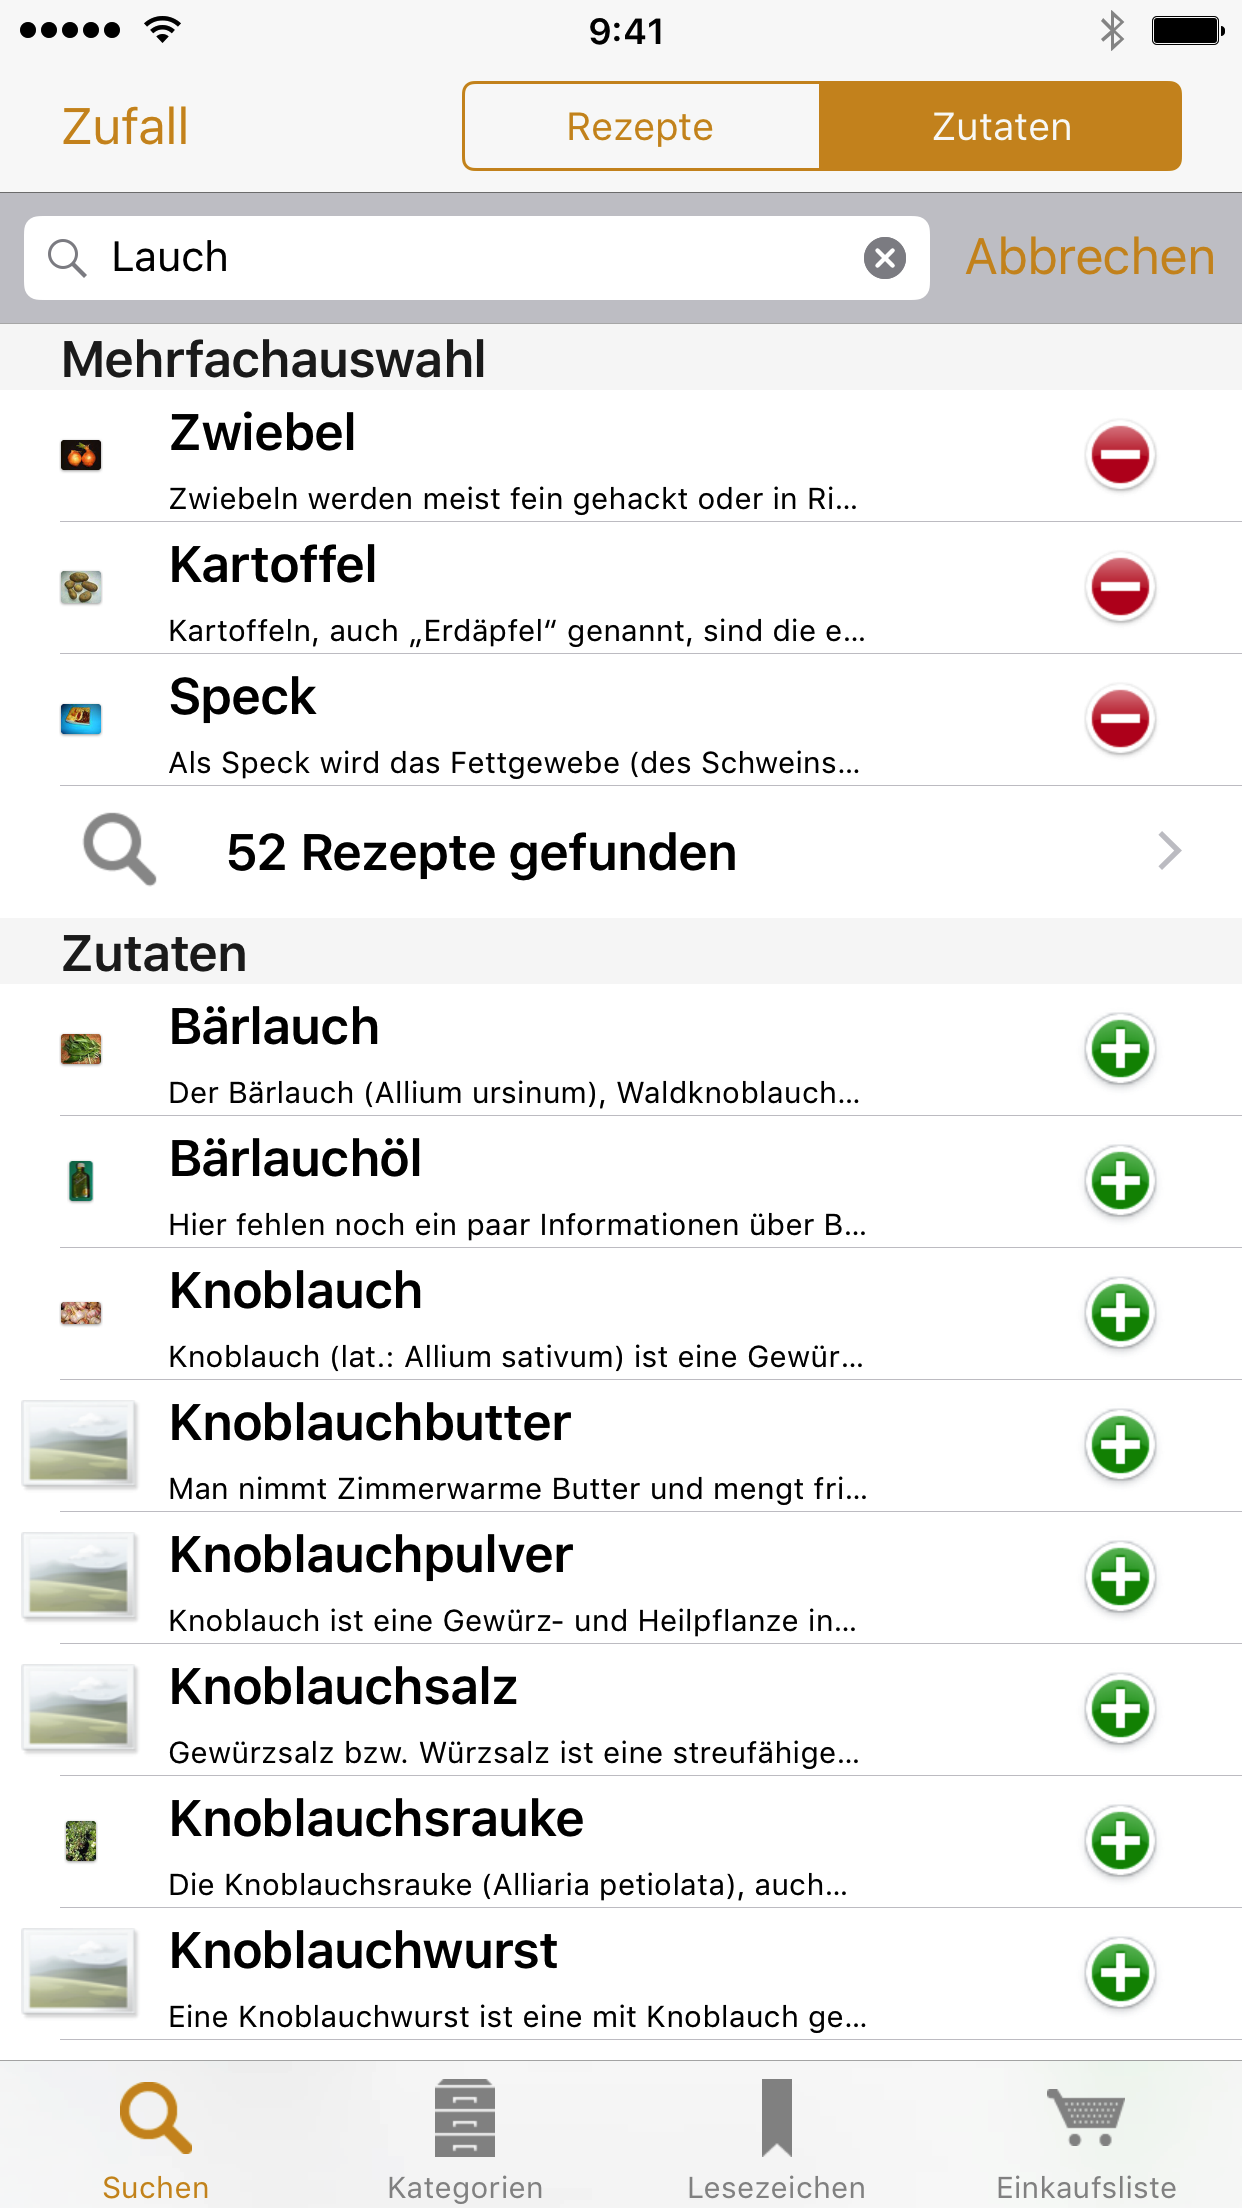
Task: Open the 52 Rezepte gefunden chevron
Action: click(1169, 851)
